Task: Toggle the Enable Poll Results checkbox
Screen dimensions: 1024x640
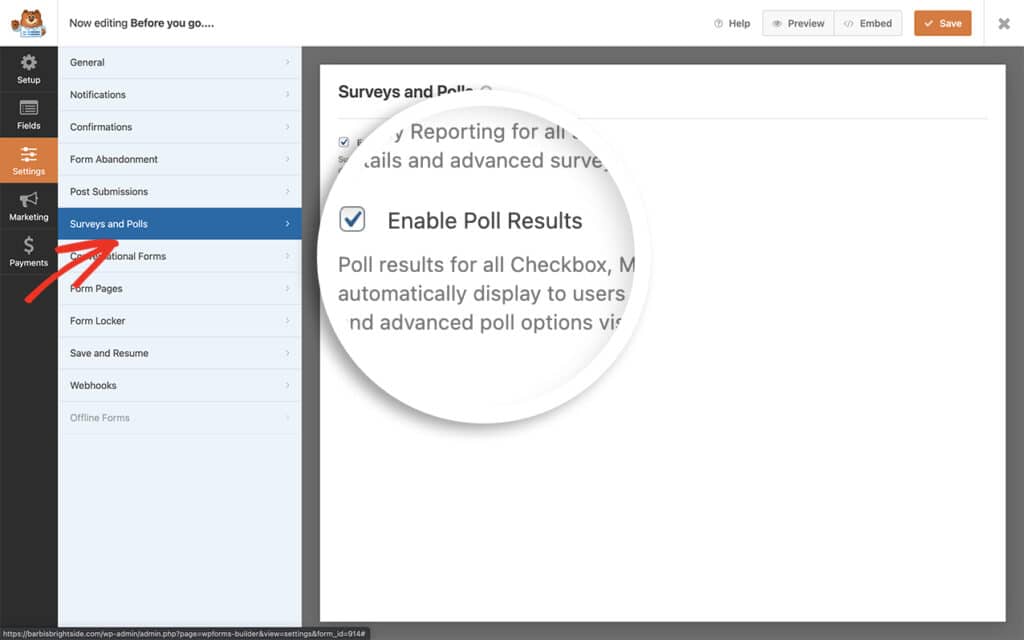Action: pyautogui.click(x=352, y=220)
